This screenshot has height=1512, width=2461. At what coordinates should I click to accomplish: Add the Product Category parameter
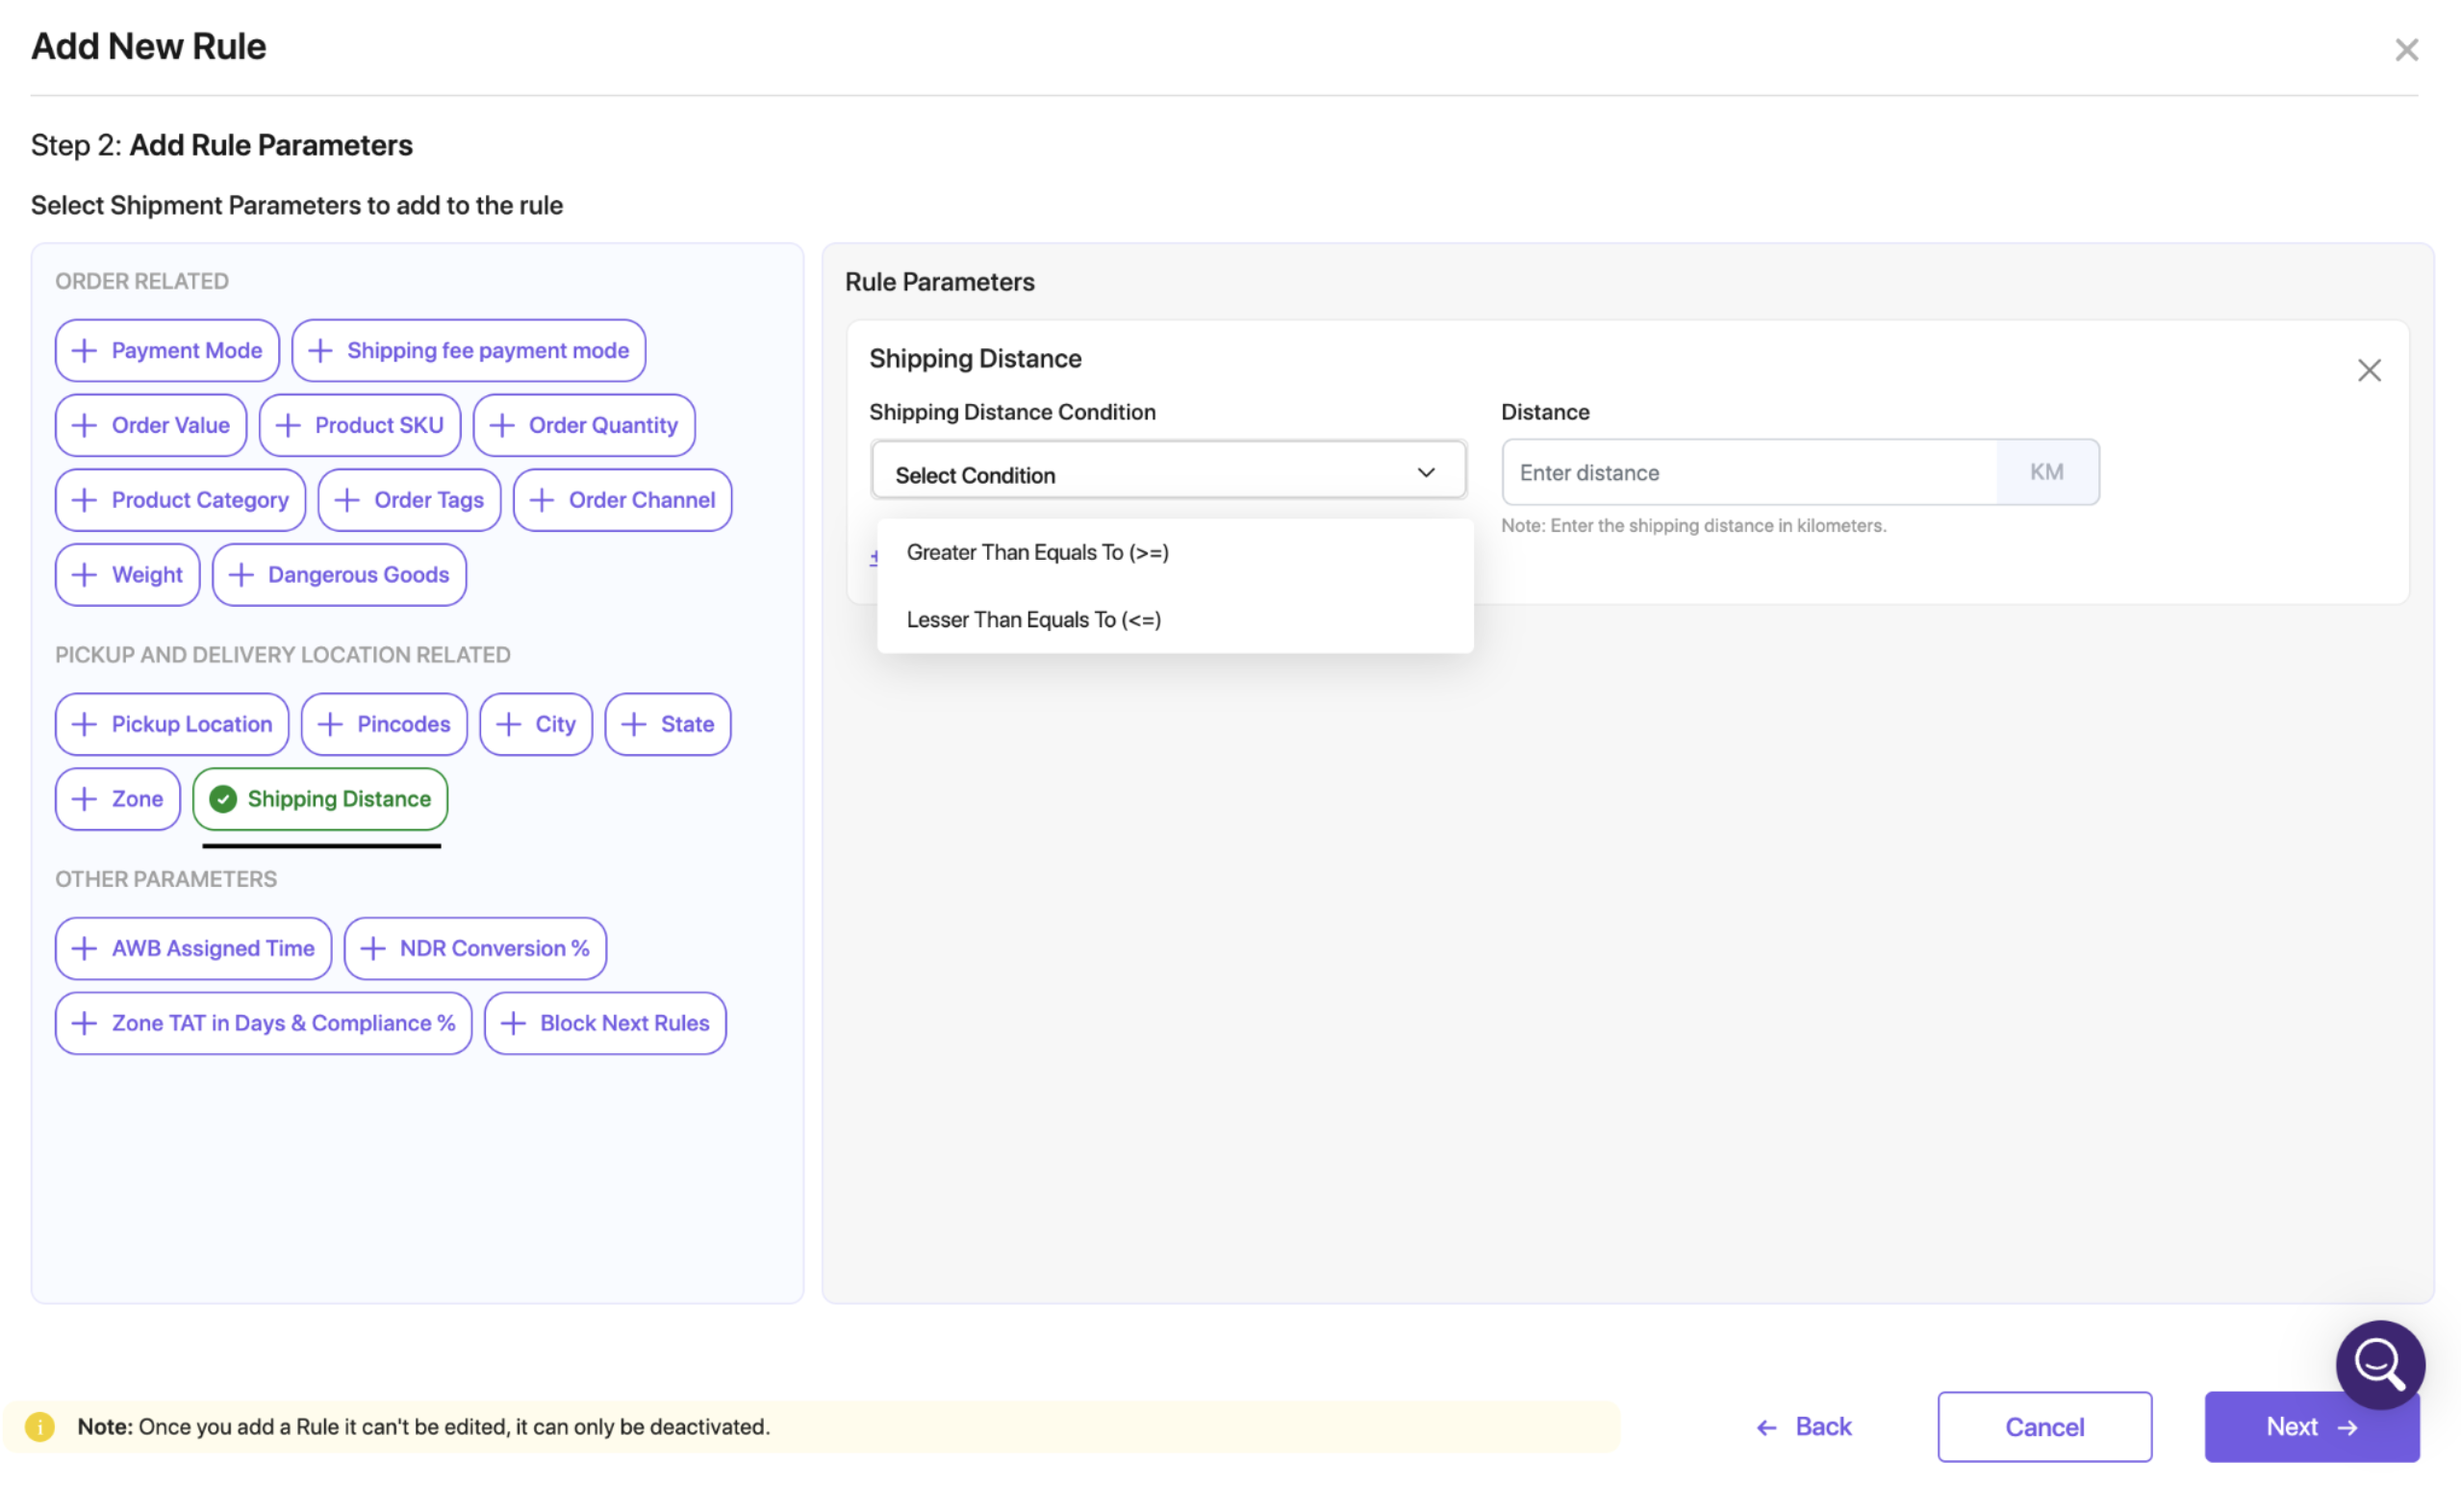(180, 500)
